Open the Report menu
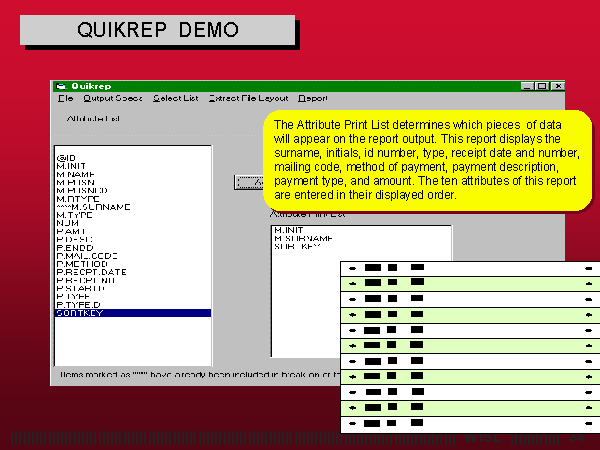The height and width of the screenshot is (450, 600). click(x=312, y=98)
